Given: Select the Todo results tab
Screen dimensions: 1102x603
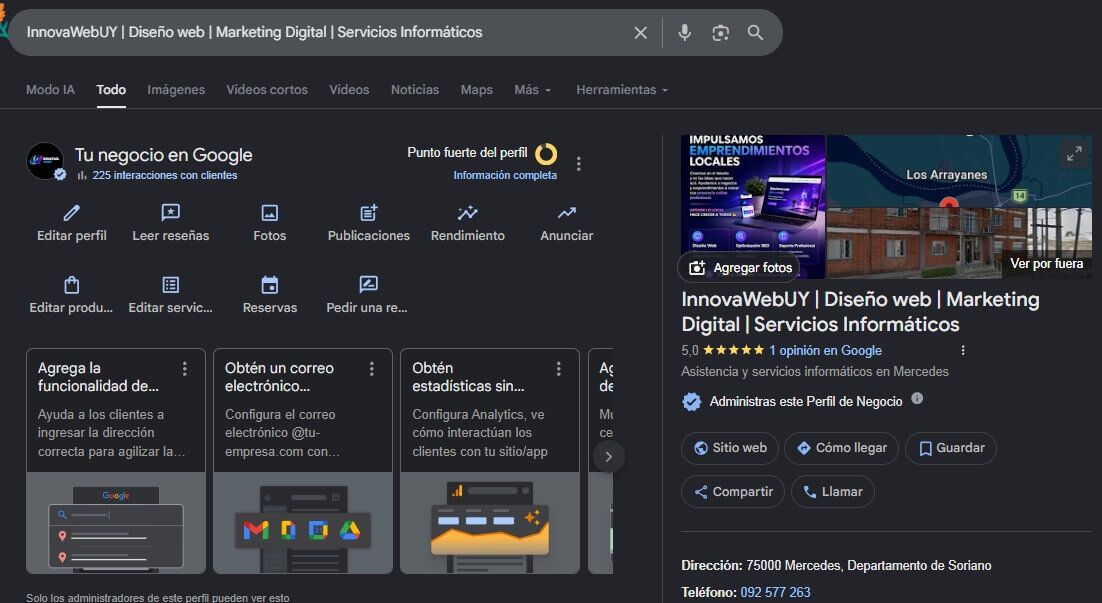Looking at the screenshot, I should [x=111, y=90].
